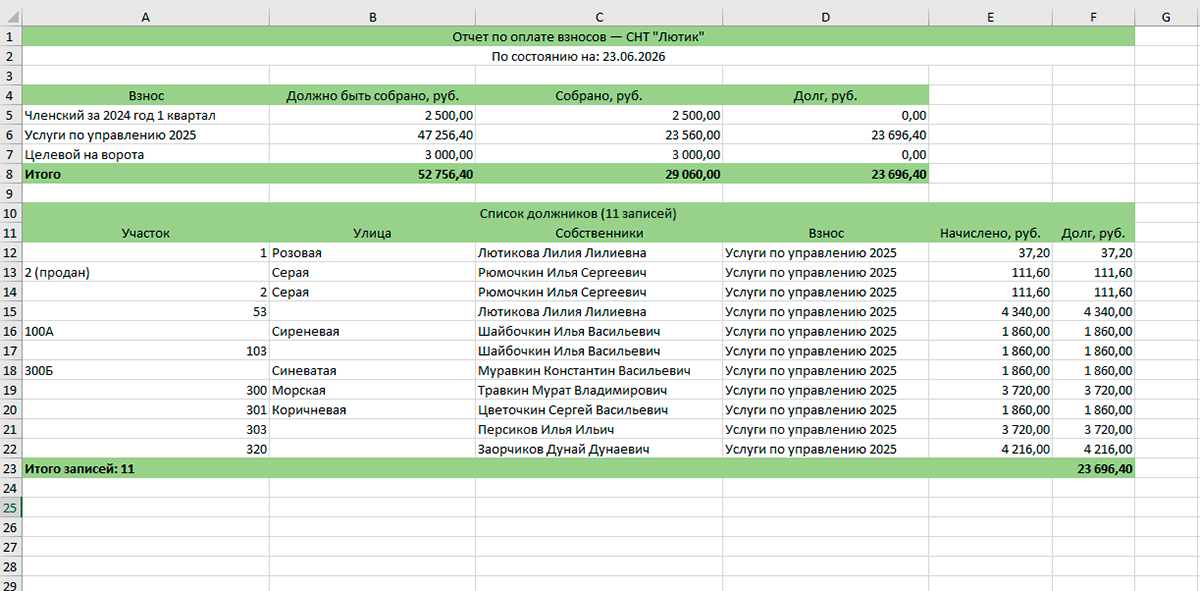Select row 25 header
1200x591 pixels.
click(x=10, y=508)
